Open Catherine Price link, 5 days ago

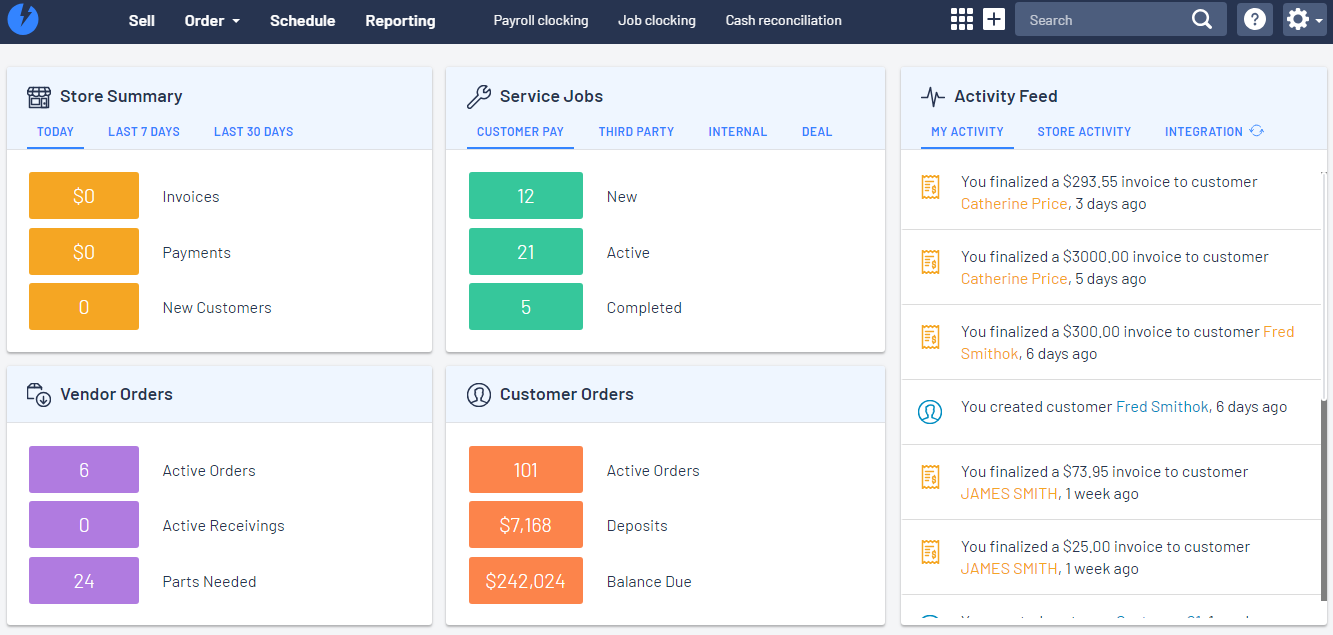1014,279
